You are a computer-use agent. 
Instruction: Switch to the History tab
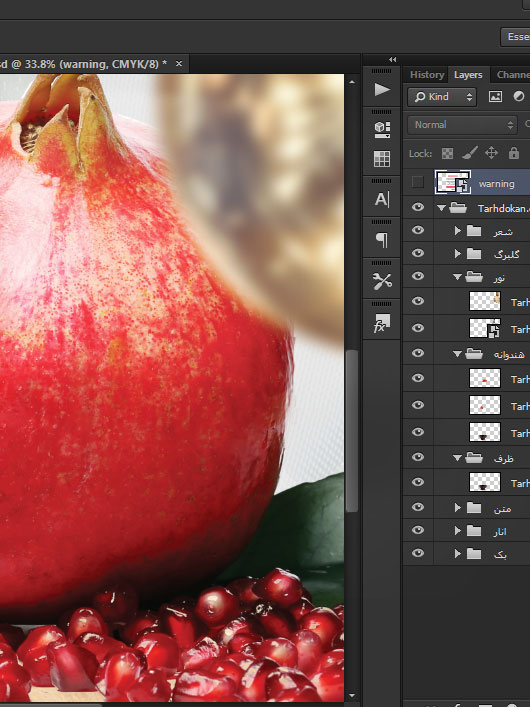427,75
